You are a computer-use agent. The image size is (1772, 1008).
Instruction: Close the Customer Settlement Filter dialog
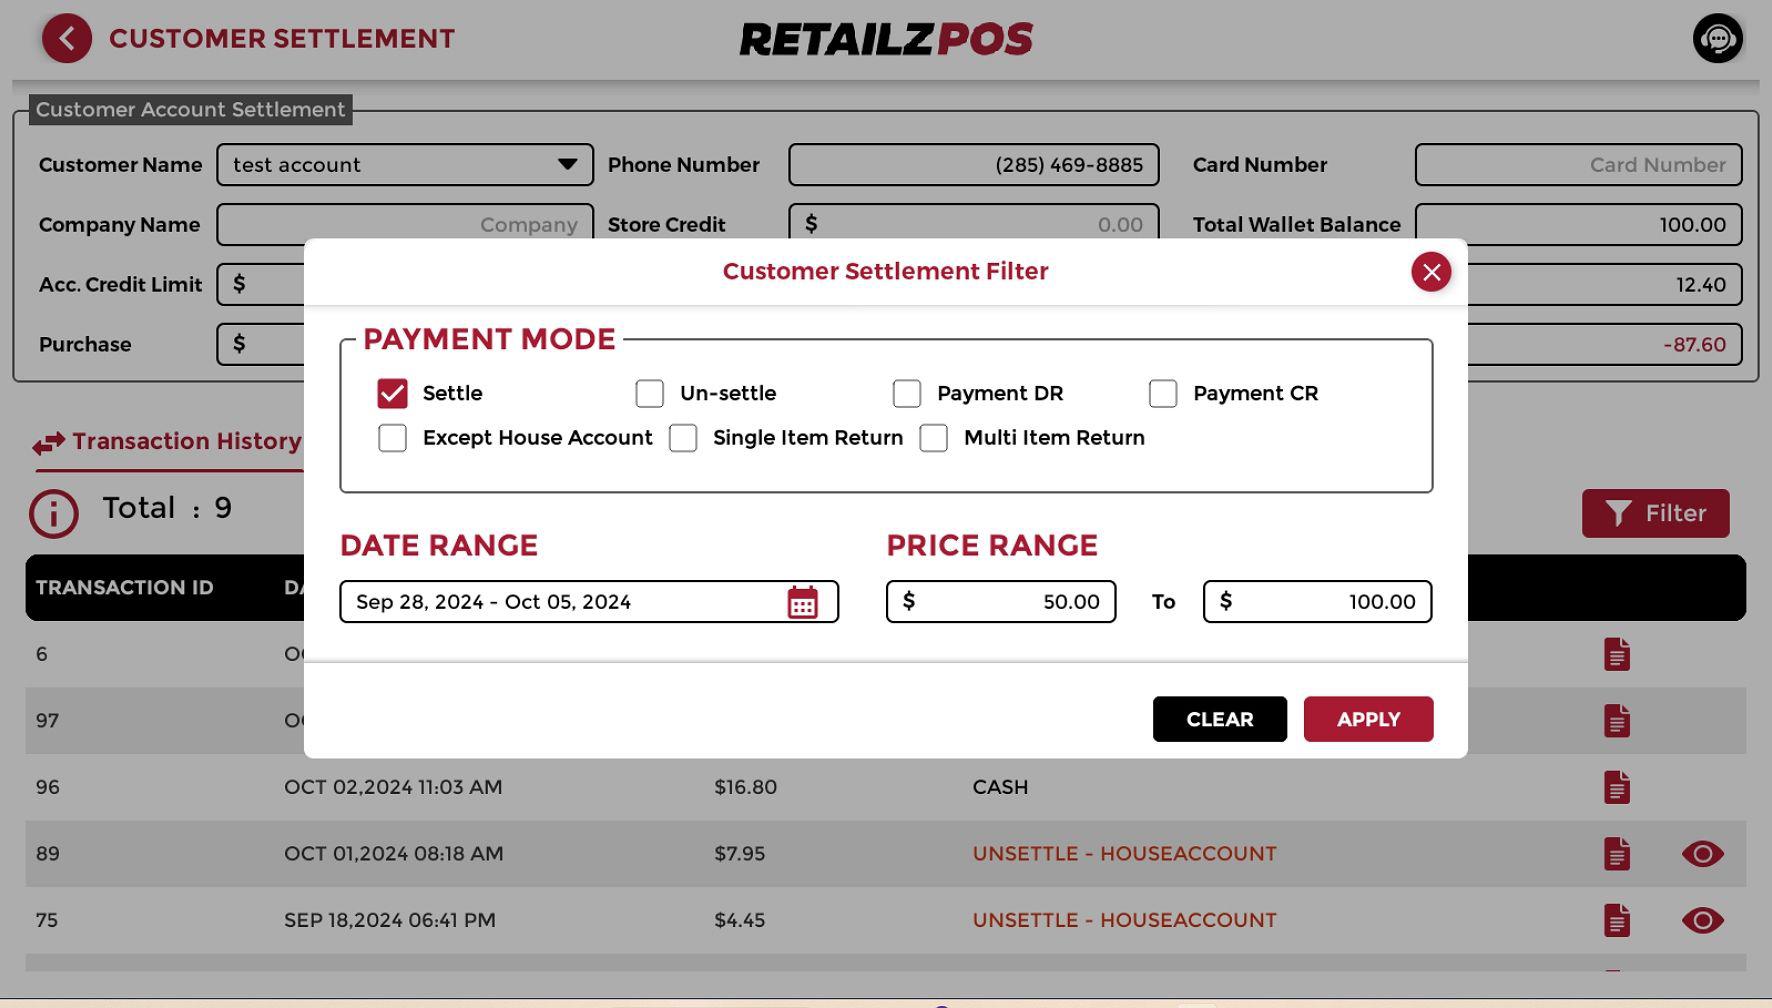tap(1430, 272)
